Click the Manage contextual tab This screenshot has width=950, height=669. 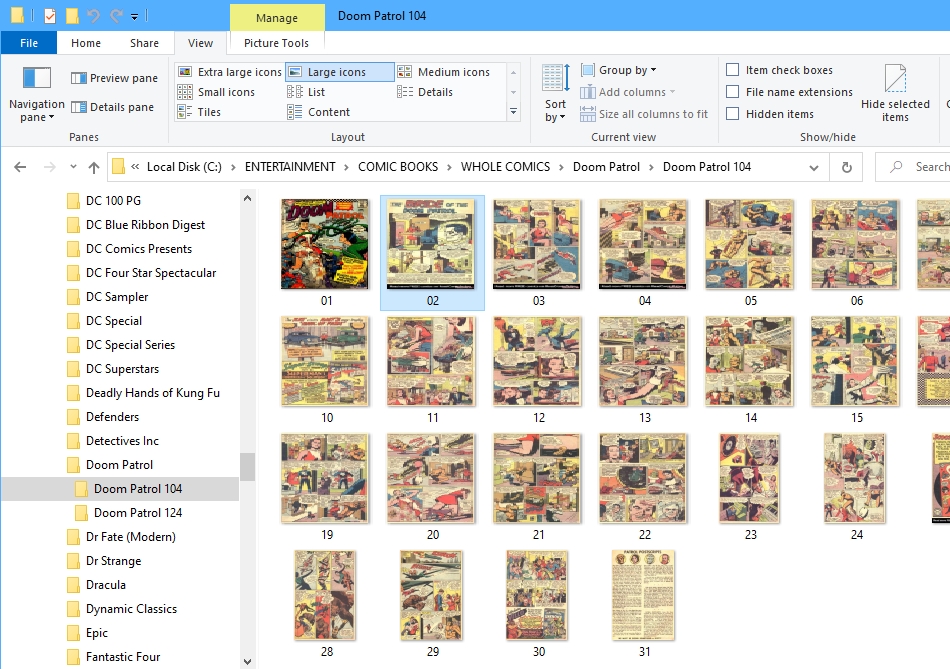pos(277,18)
